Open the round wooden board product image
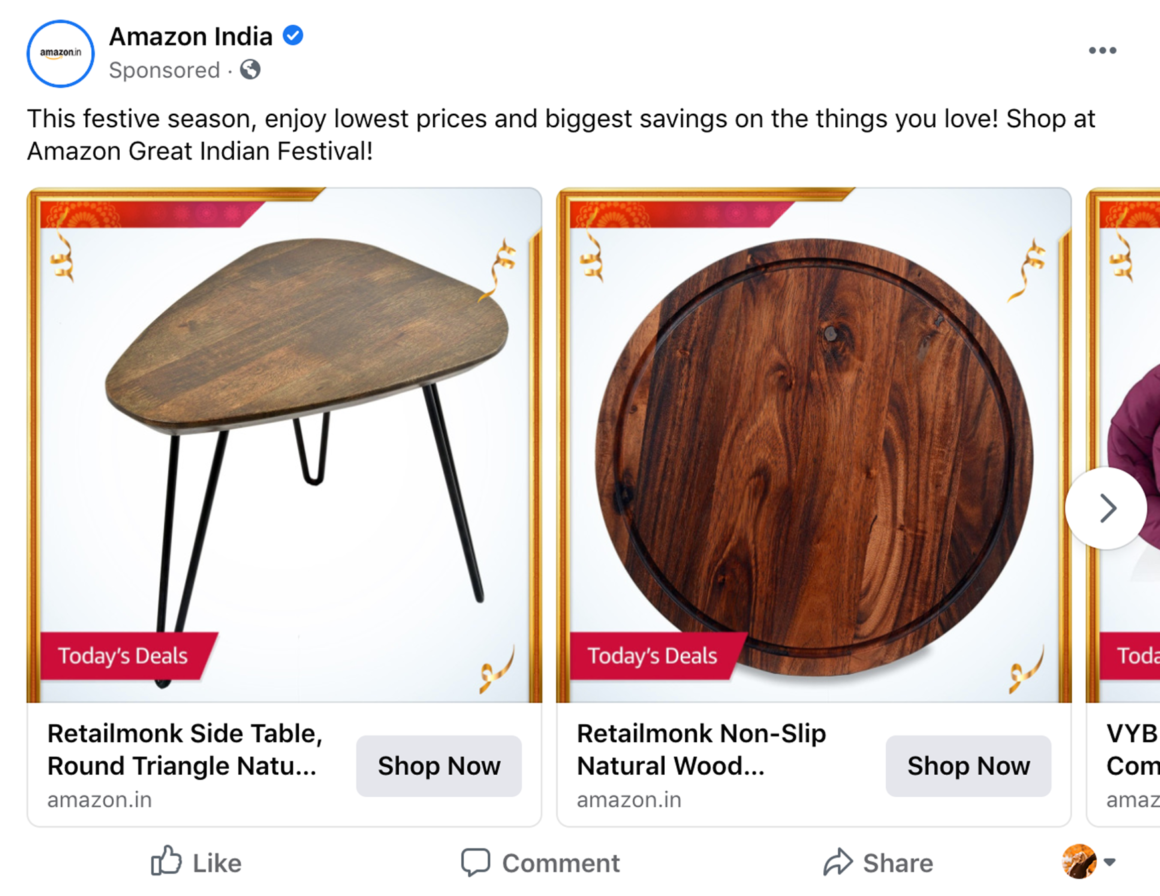Viewport: 1160px width, 896px height. click(813, 440)
